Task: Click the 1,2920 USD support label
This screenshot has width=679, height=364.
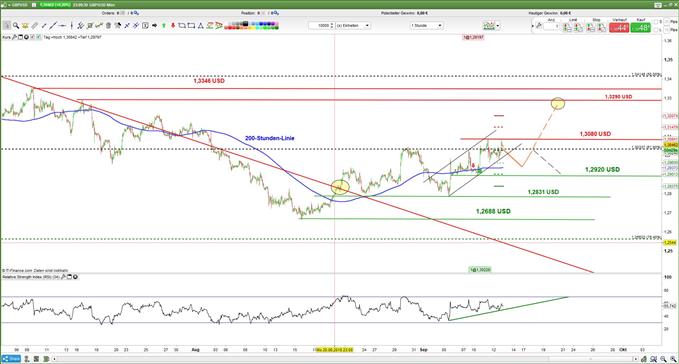Action: 602,169
